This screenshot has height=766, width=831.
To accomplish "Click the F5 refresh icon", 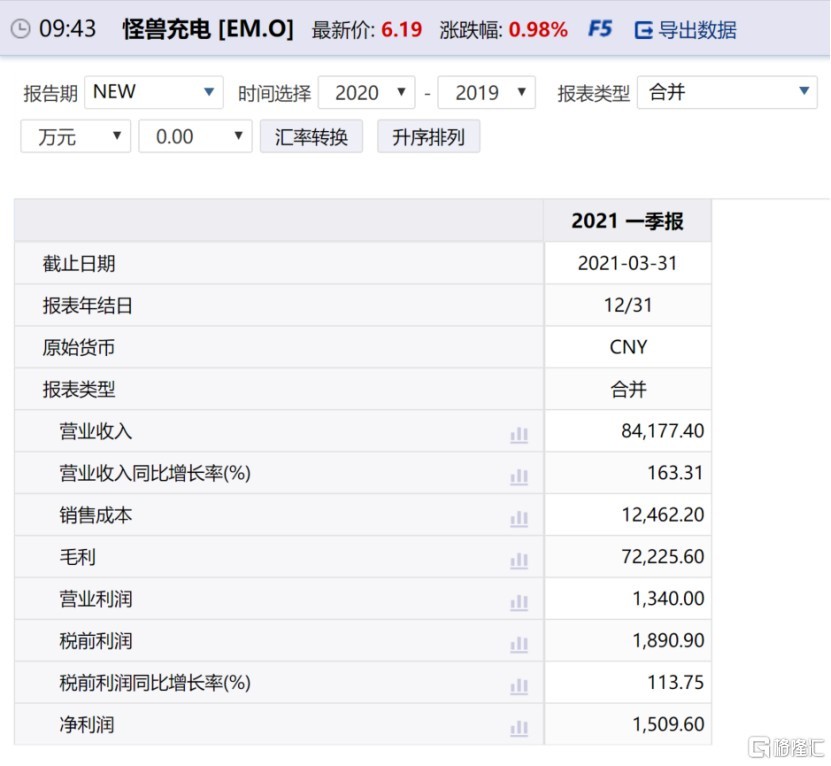I will click(600, 29).
